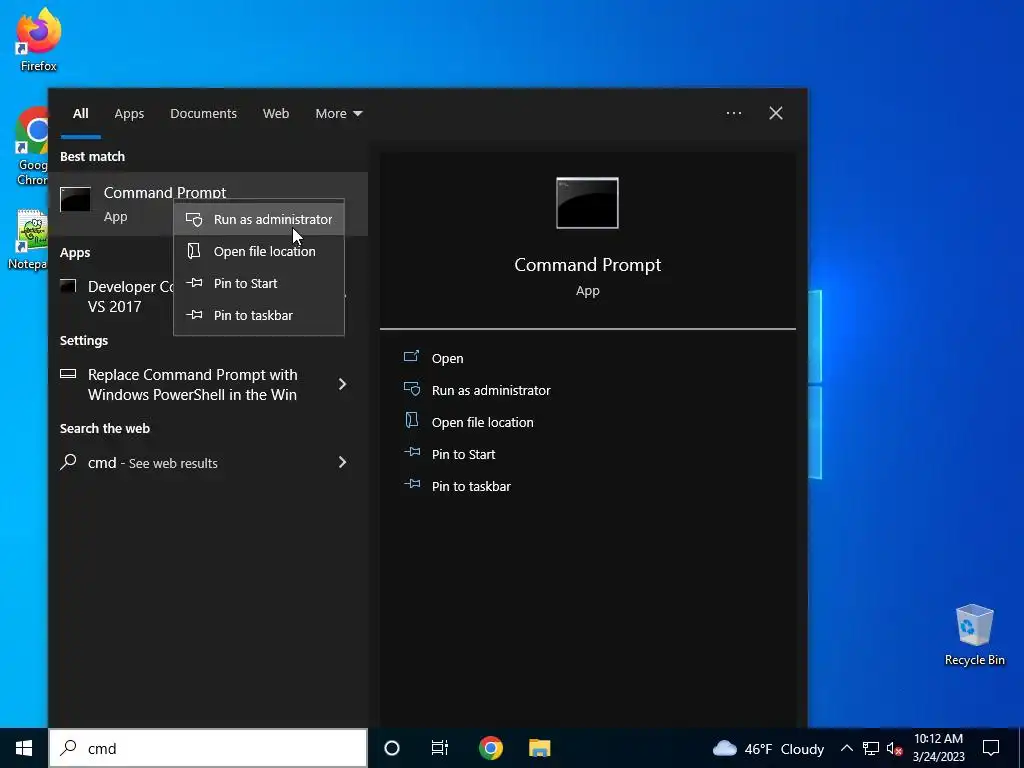Choose Pin to taskbar in context menu
The width and height of the screenshot is (1024, 768).
[x=259, y=315]
